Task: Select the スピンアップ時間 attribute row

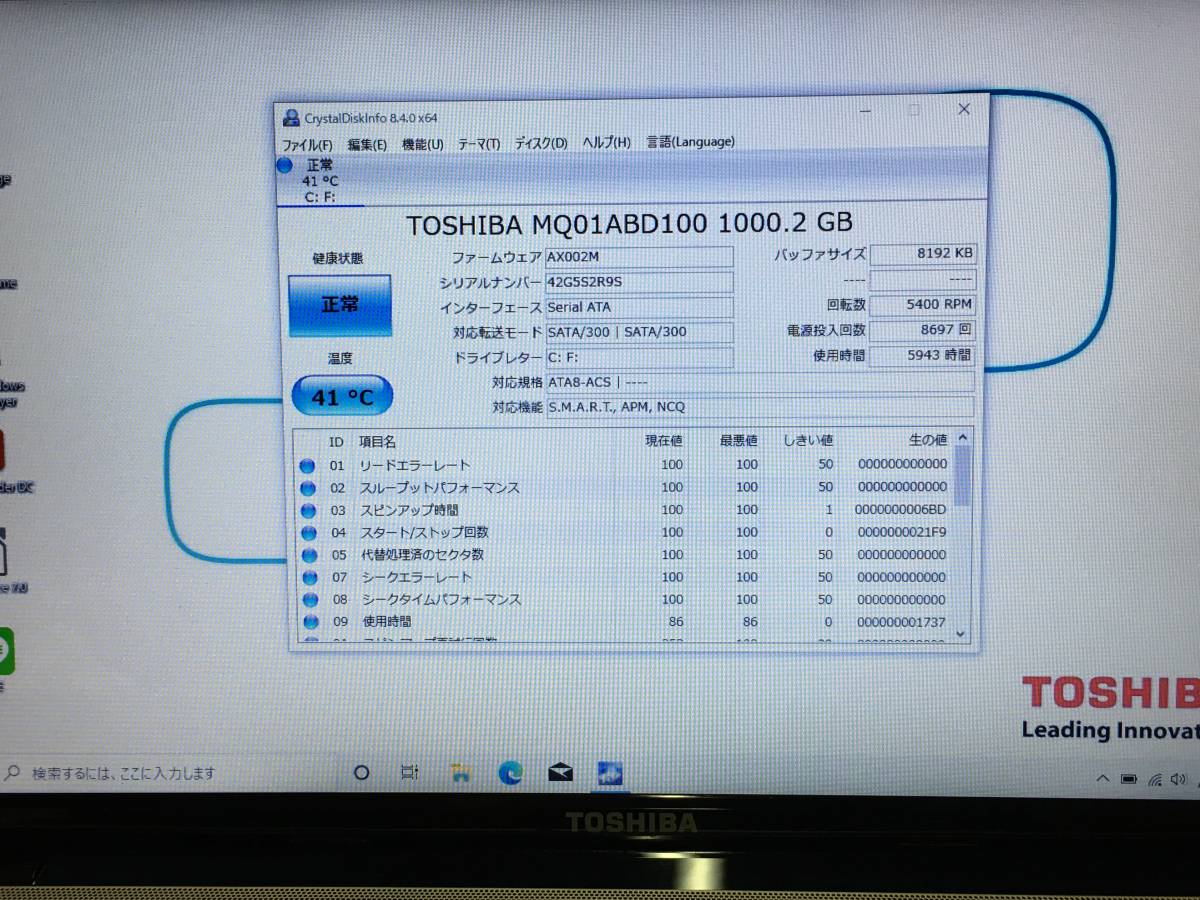Action: [624, 510]
